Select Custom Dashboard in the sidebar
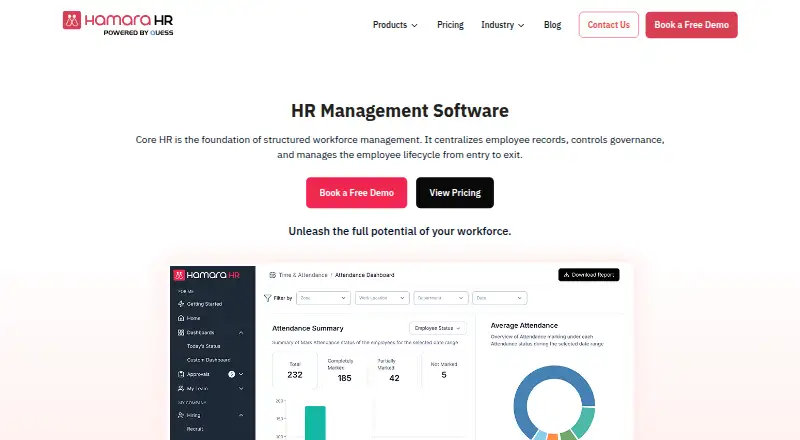This screenshot has width=800, height=440. pos(208,360)
